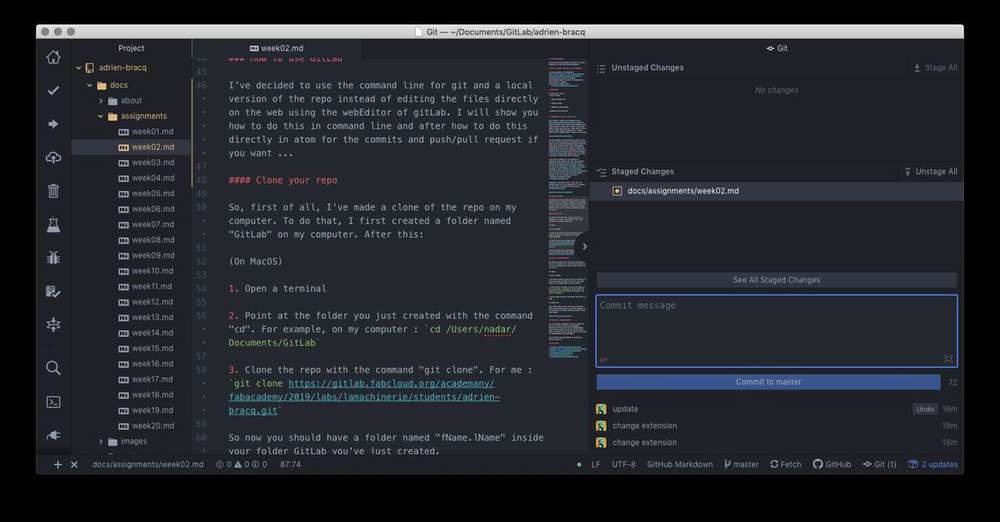Screen dimensions: 1000x522
Task: Click the Unstage All button
Action: click(930, 172)
